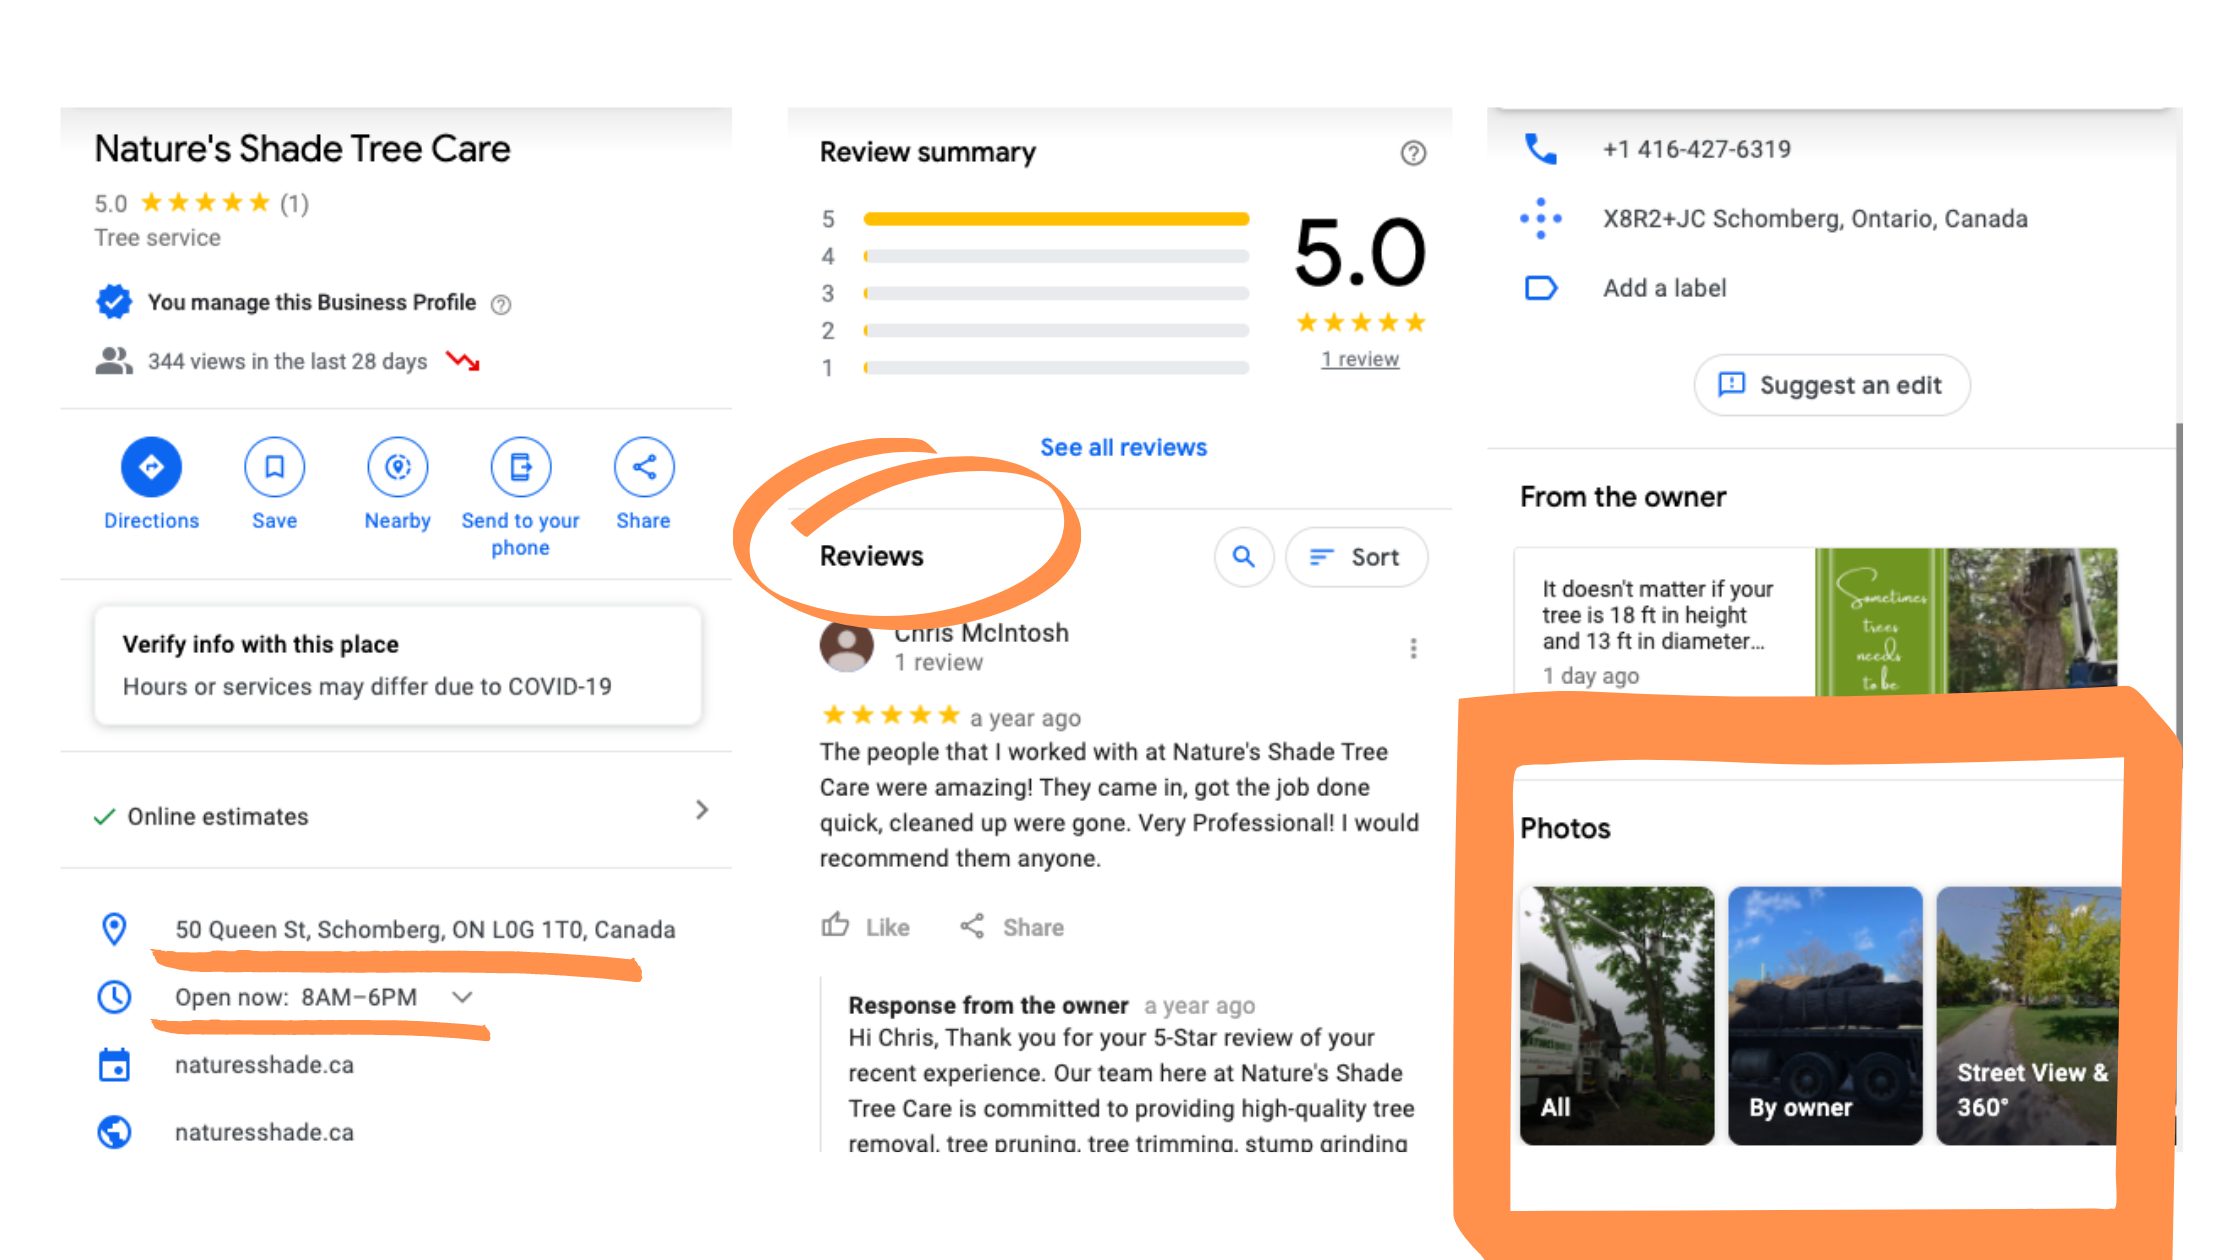This screenshot has height=1260, width=2240.
Task: Click phone number +1 416-427-6319
Action: [1696, 149]
